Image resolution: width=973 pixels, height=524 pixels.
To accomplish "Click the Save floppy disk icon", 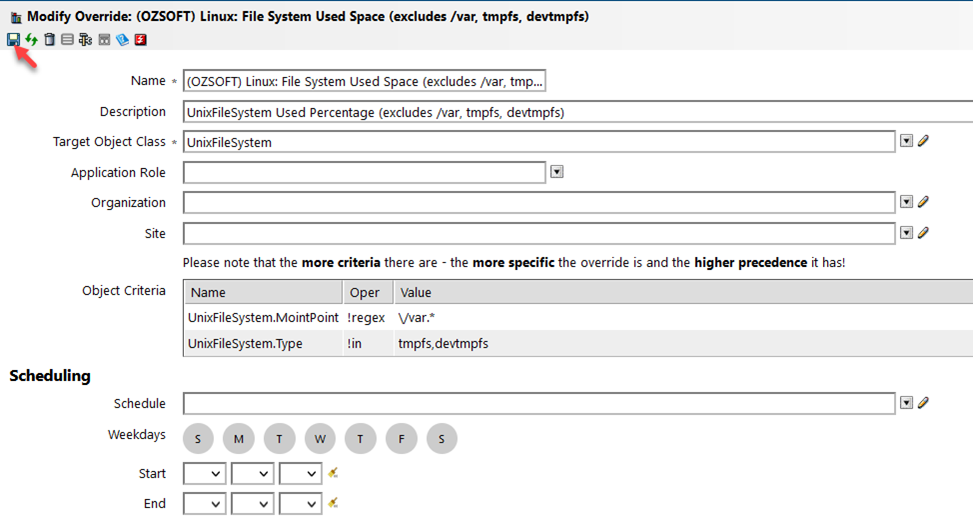I will (13, 39).
